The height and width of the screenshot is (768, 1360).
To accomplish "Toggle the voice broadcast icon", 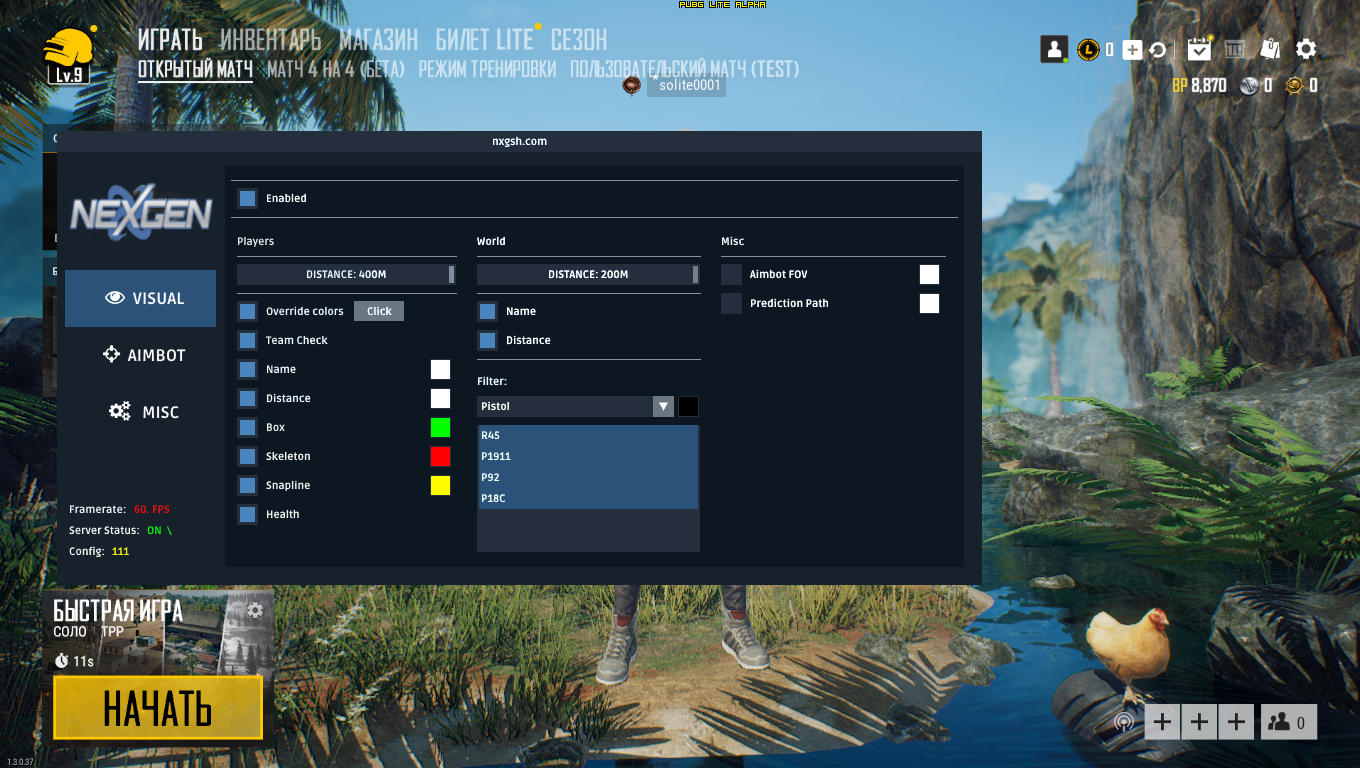I will [1126, 722].
